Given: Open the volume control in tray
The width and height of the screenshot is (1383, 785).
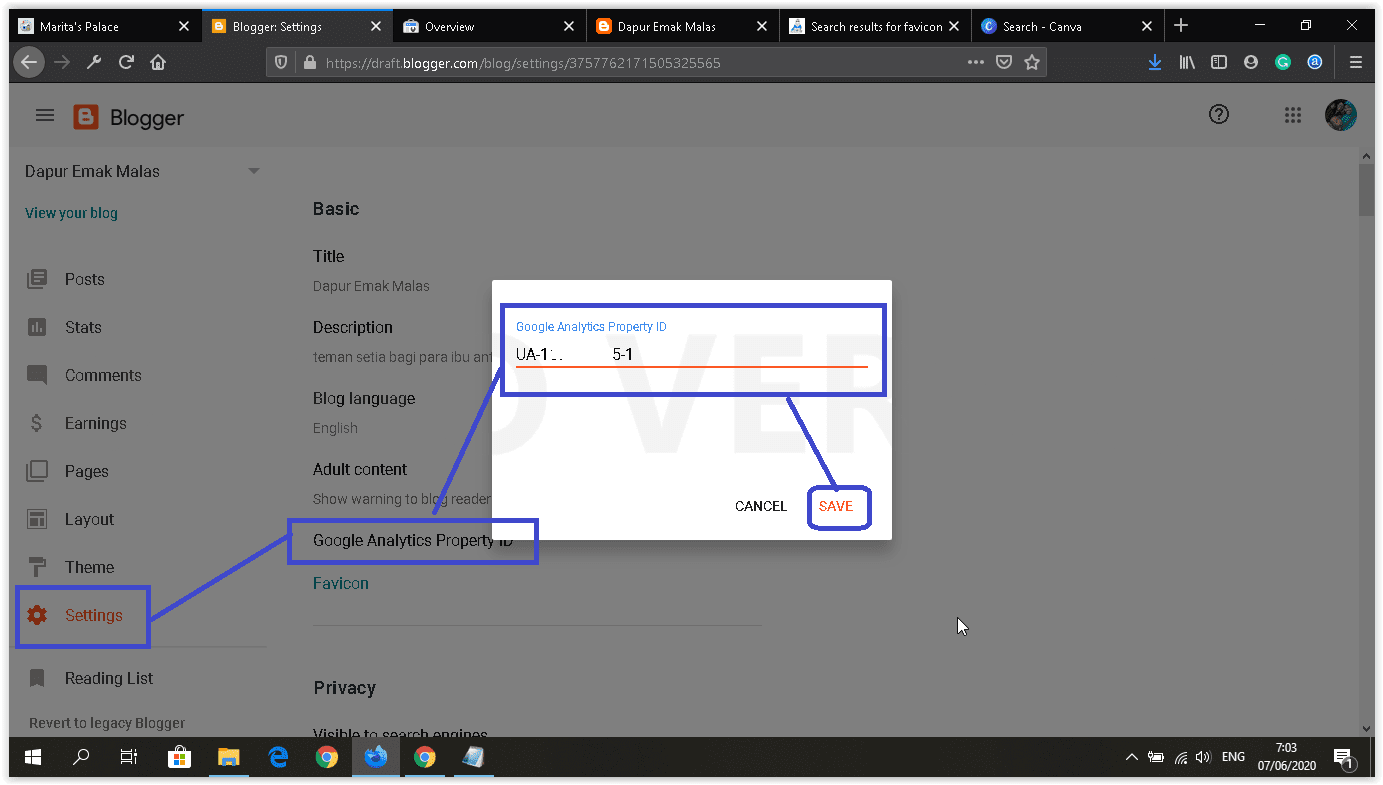Looking at the screenshot, I should 1203,758.
